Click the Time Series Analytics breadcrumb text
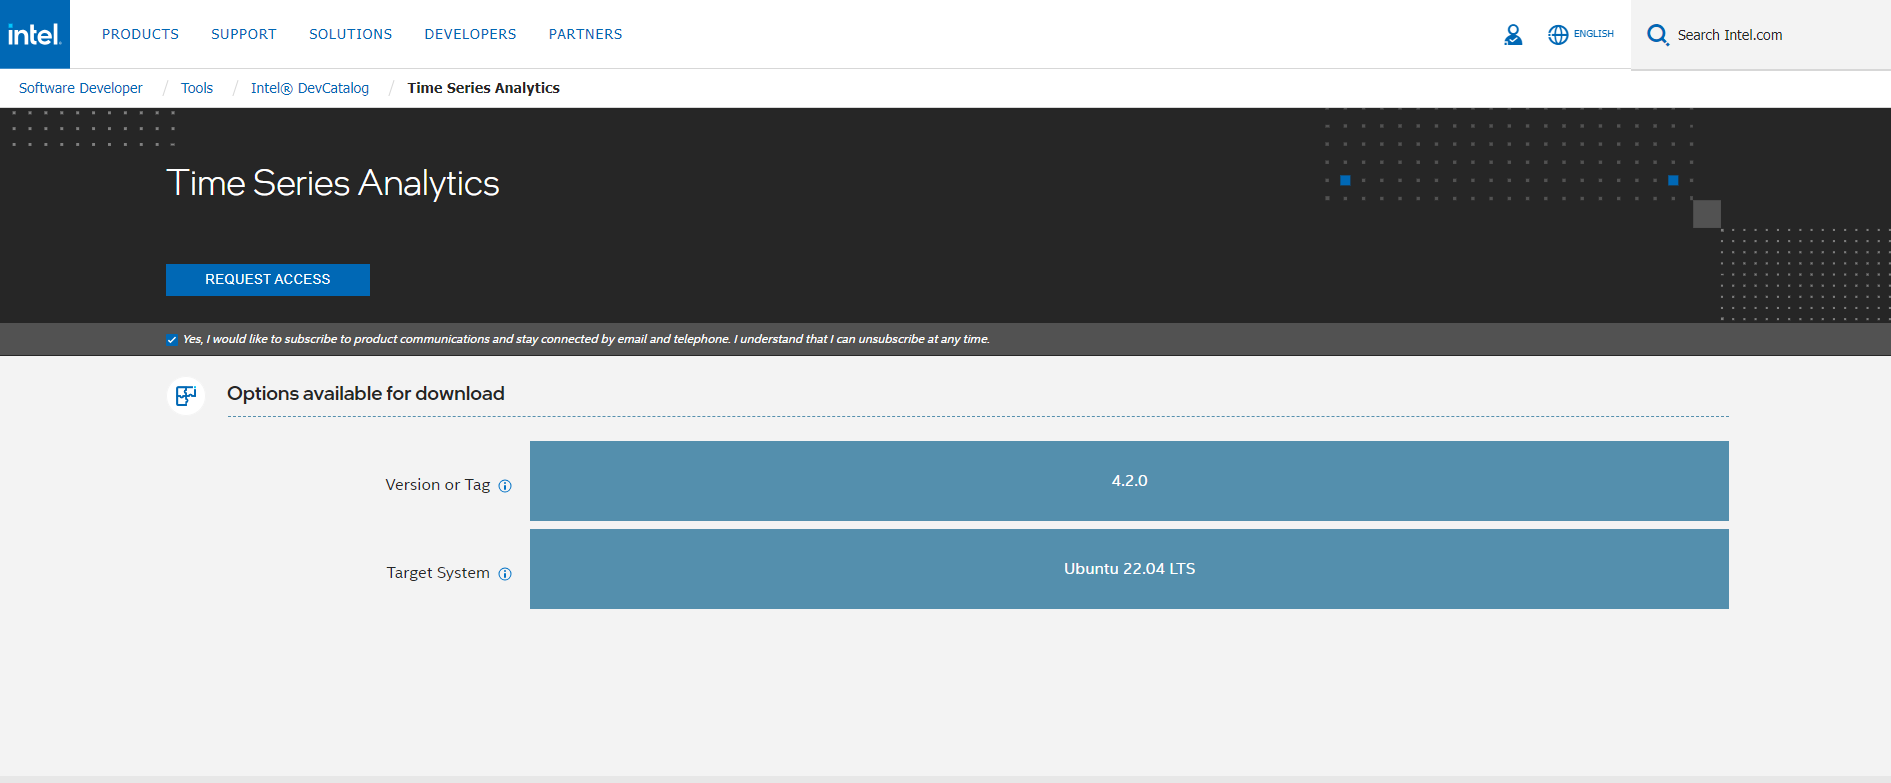Screen dimensions: 1891x783 point(484,88)
